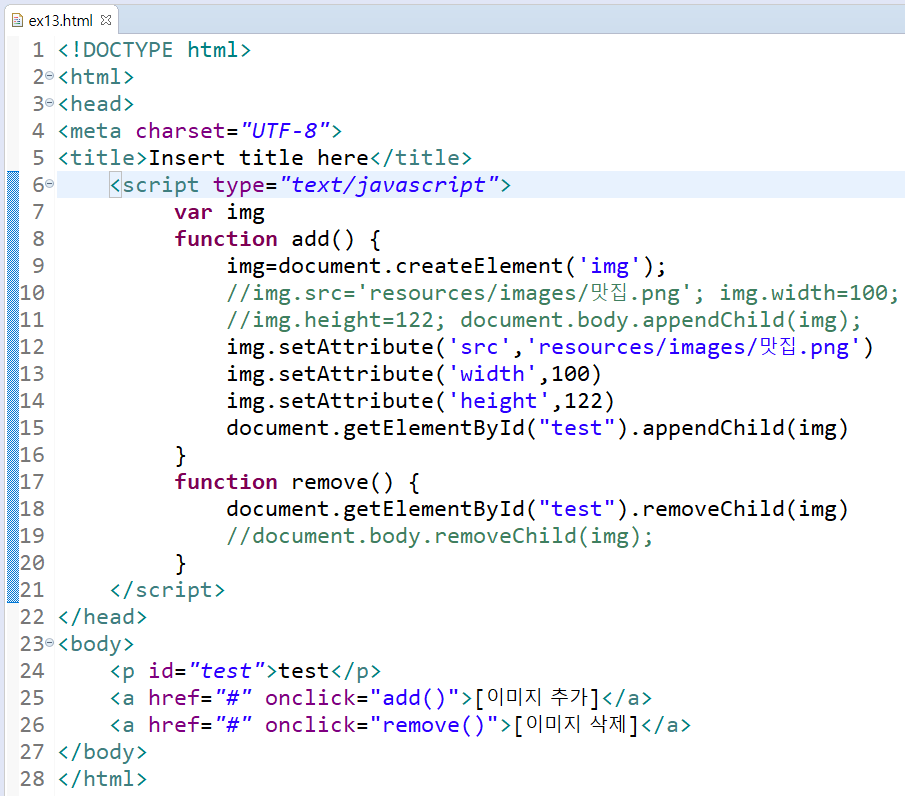The image size is (905, 796).
Task: Collapse the body tag fold on line 23
Action: [50, 642]
